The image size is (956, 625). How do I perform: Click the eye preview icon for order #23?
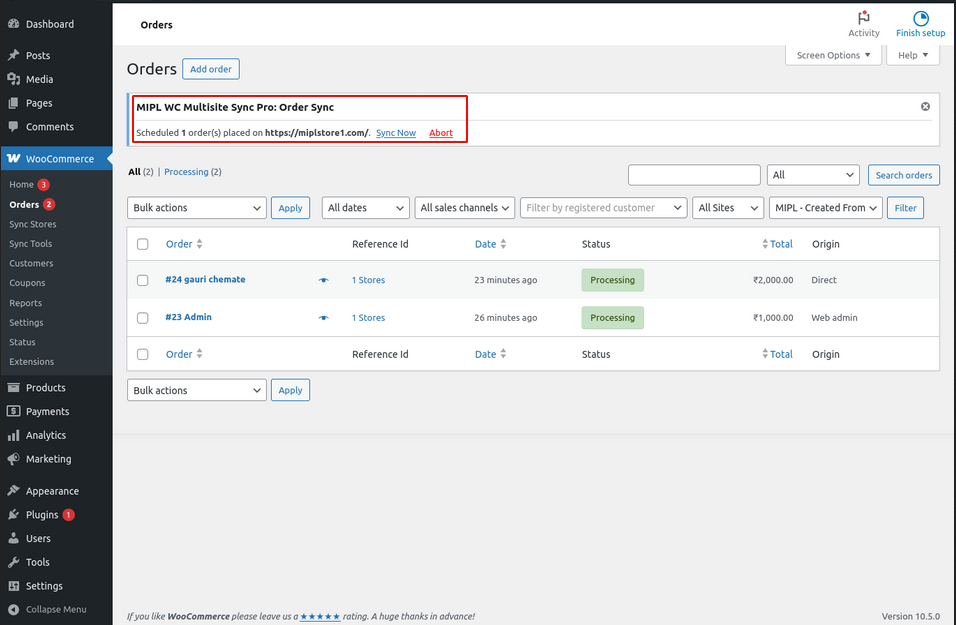(323, 318)
